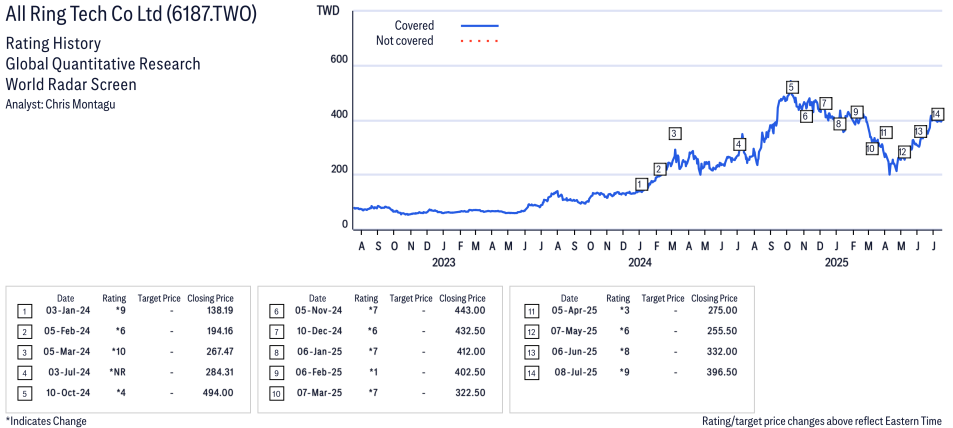Click the boxed 5 in the table row
Viewport: 953px width, 428px height.
(24, 393)
